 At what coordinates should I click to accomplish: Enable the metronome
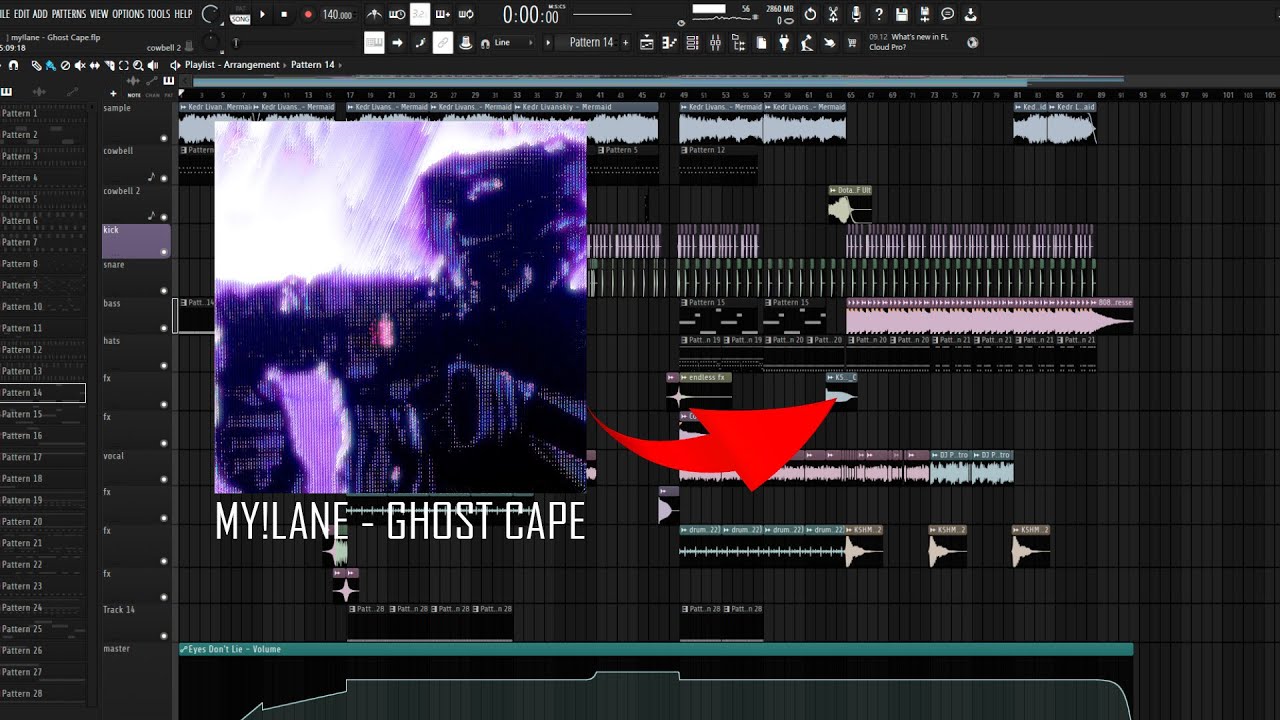[374, 14]
